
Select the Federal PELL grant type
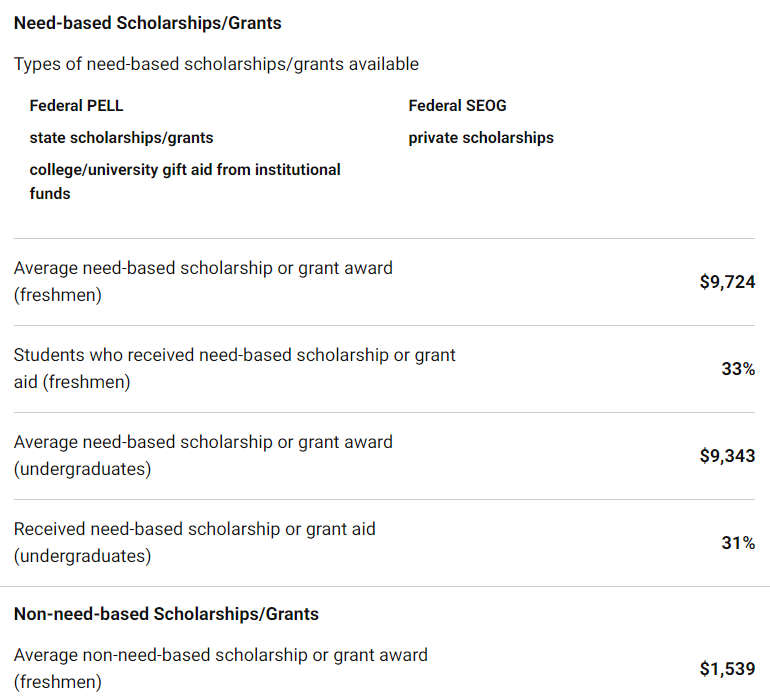point(77,105)
